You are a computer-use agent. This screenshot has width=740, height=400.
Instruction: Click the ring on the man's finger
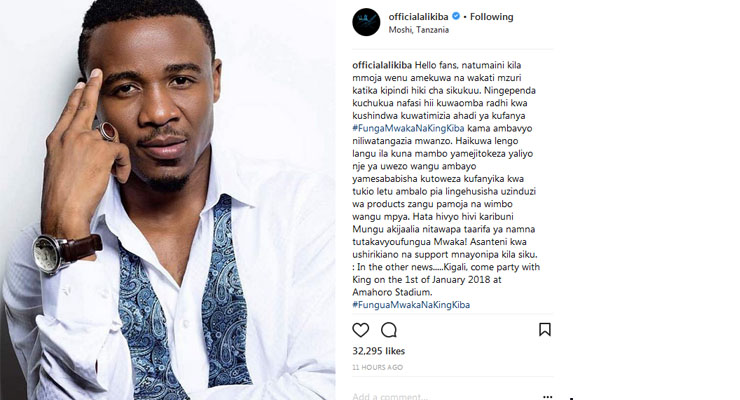tap(108, 132)
